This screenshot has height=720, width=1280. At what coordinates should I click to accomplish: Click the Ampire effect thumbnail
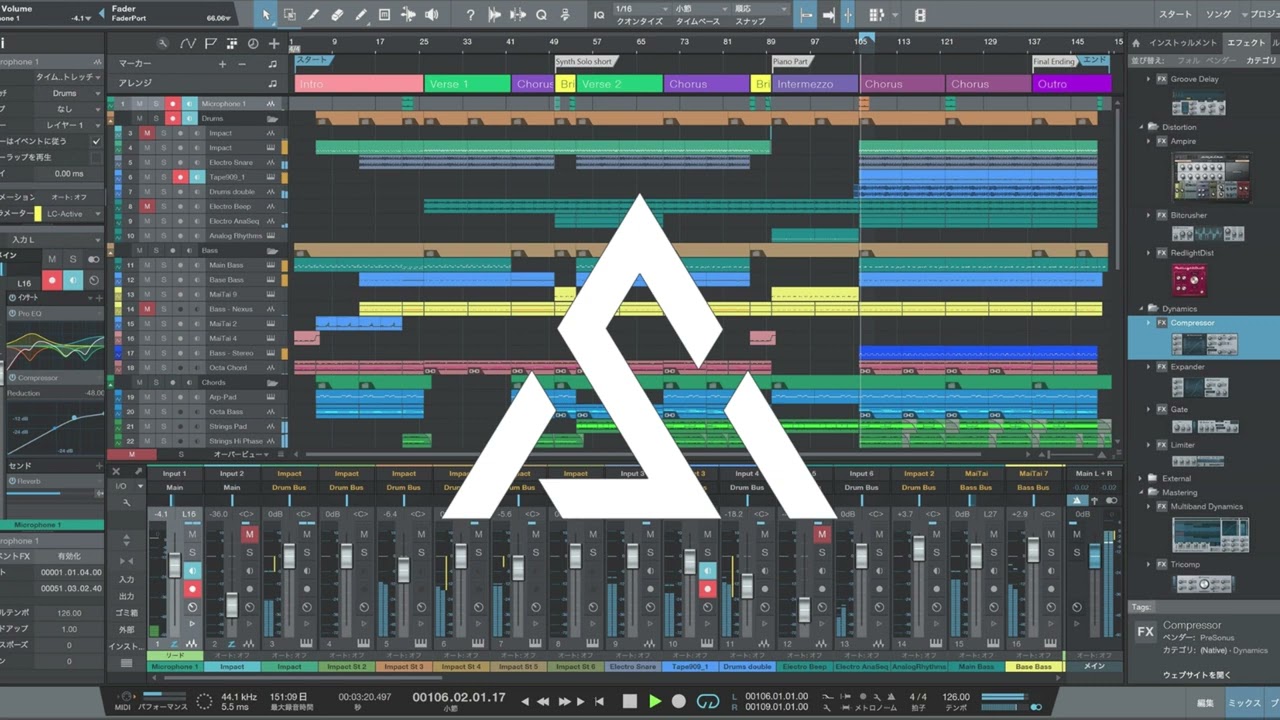[x=1211, y=178]
